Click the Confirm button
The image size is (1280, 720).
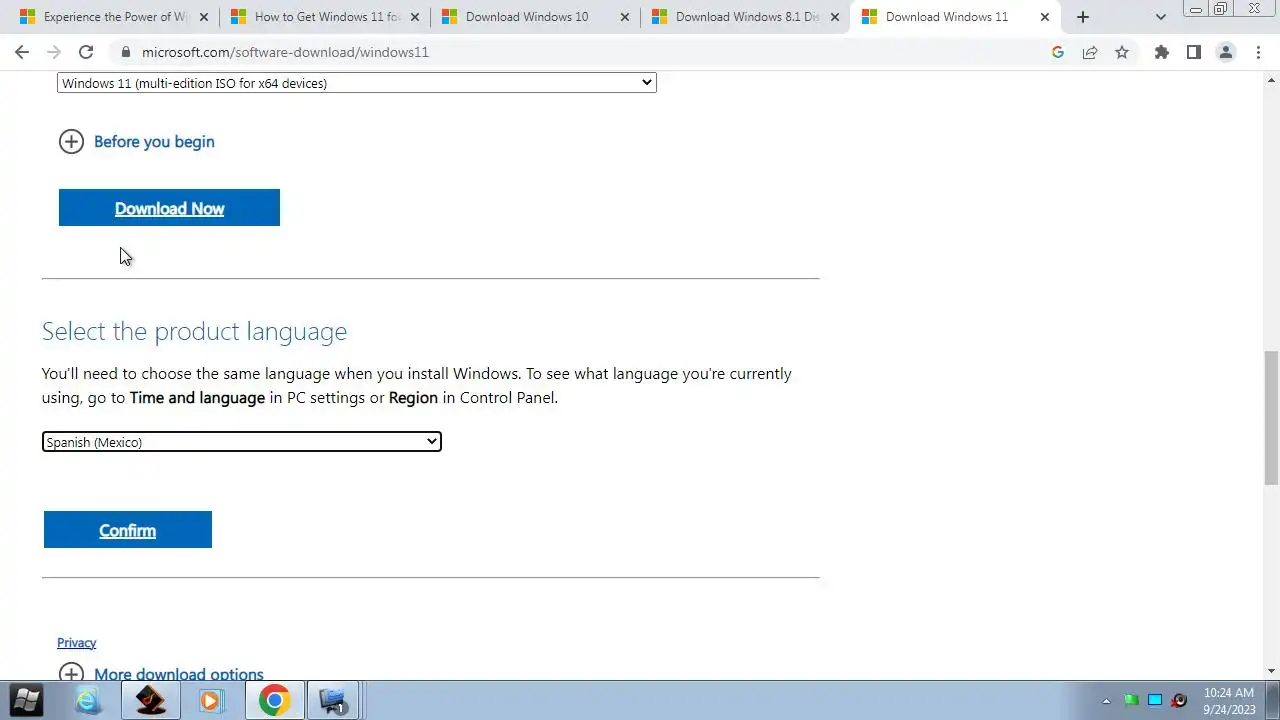(127, 530)
